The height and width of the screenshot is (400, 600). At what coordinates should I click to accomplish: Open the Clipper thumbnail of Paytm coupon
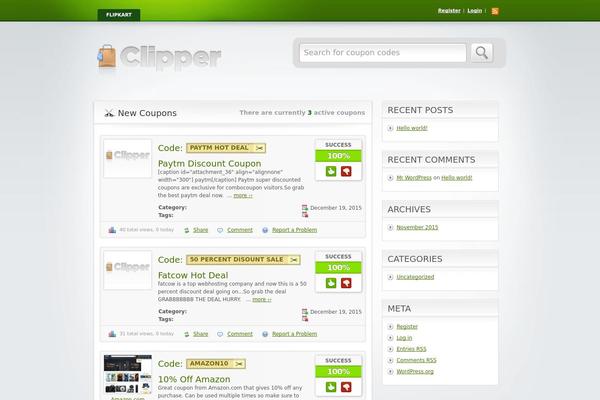click(x=127, y=158)
